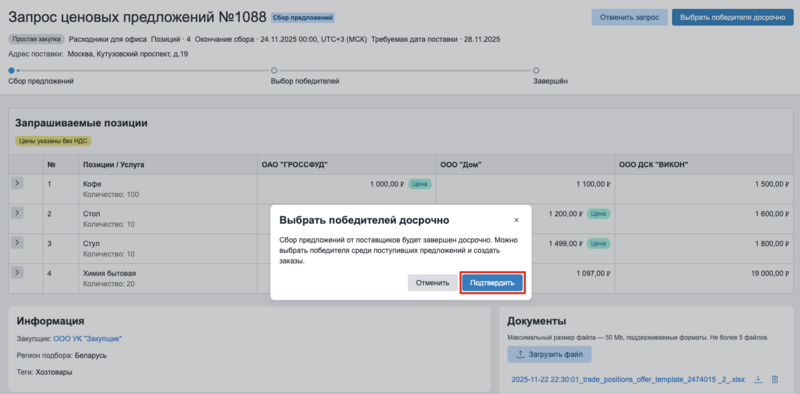Image resolution: width=800 pixels, height=394 pixels.
Task: Click the Запрос ценовых предложений №1088 title
Action: tap(137, 17)
